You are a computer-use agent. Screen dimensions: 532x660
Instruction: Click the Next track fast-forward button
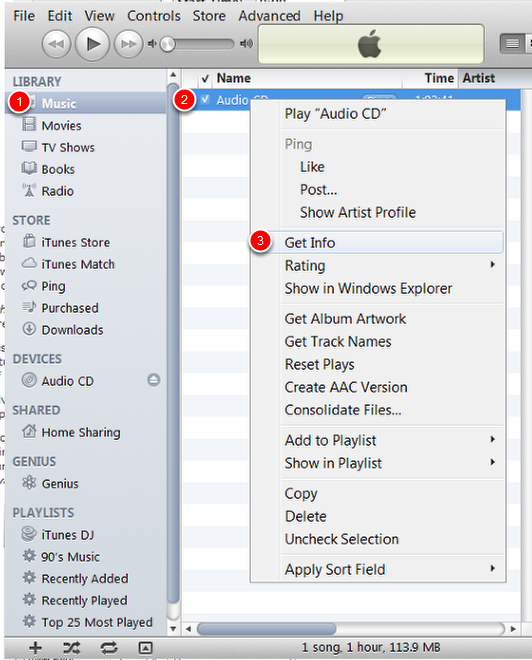(128, 44)
